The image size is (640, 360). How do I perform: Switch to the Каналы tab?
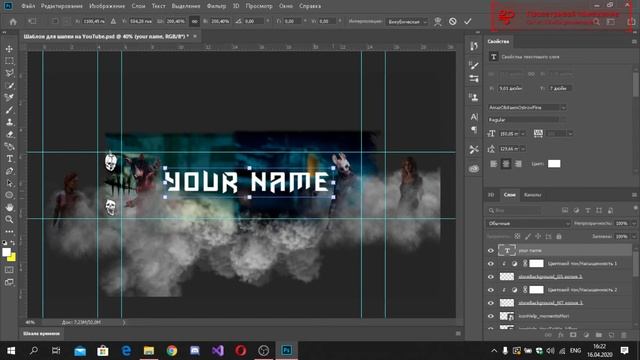click(532, 195)
